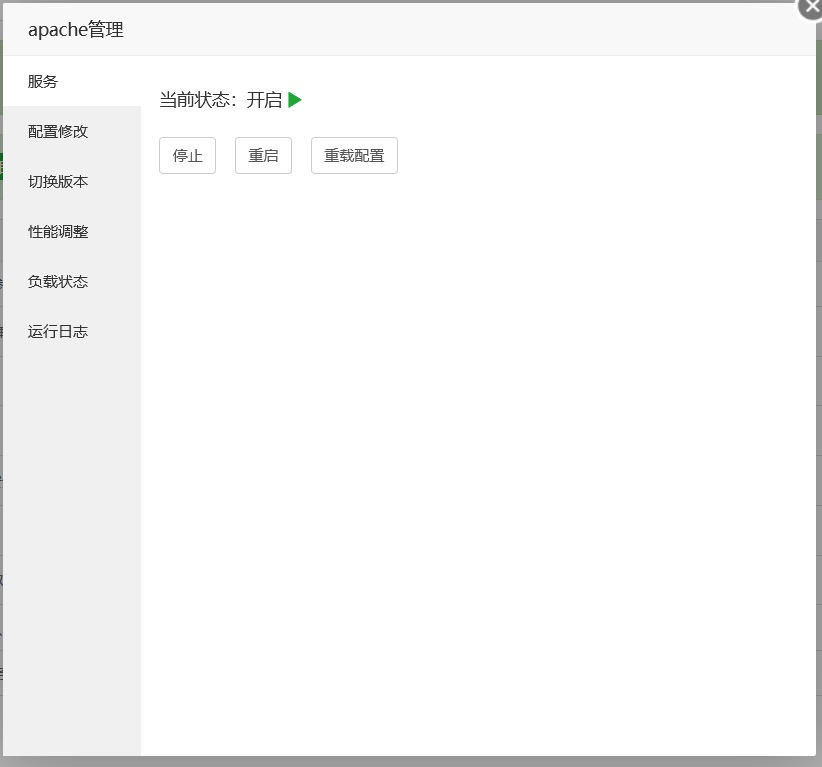This screenshot has width=822, height=767.
Task: Click the 开启 status text
Action: coord(264,100)
